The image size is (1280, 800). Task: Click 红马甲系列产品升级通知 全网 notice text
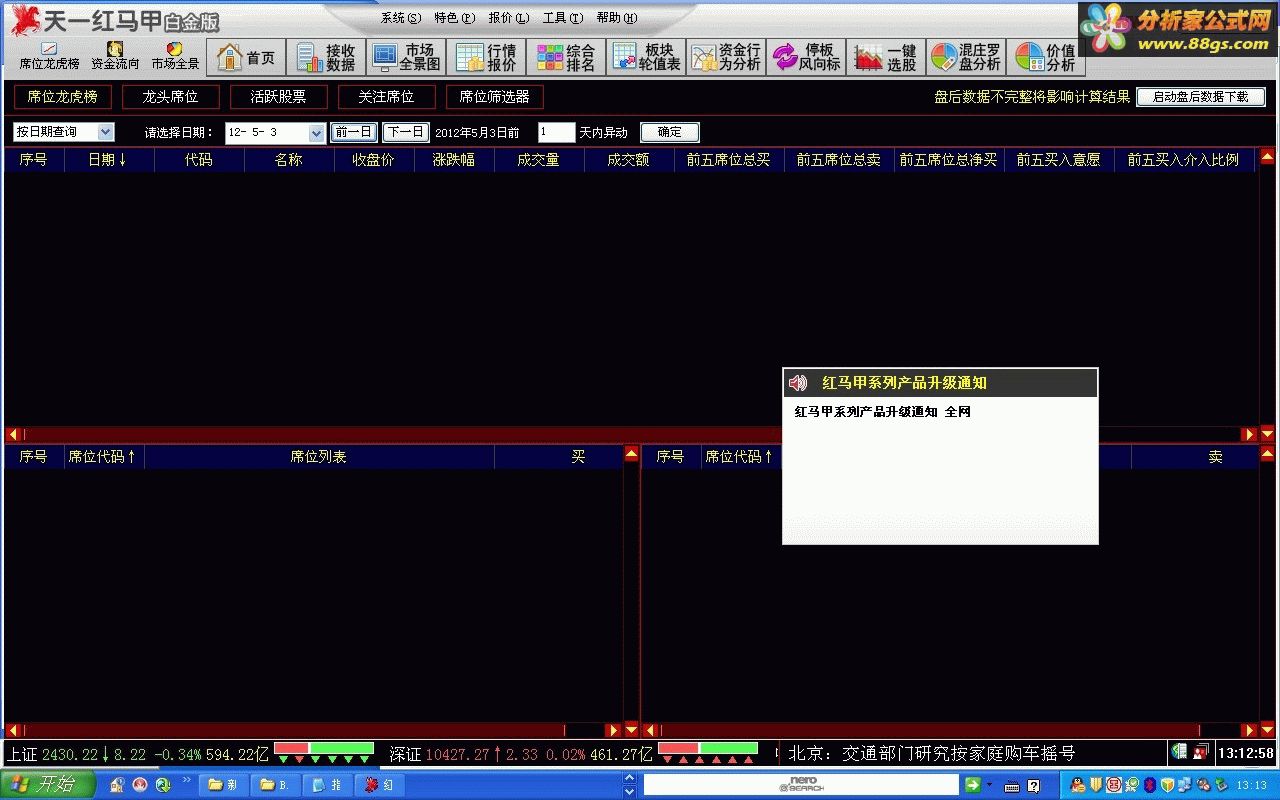click(882, 412)
